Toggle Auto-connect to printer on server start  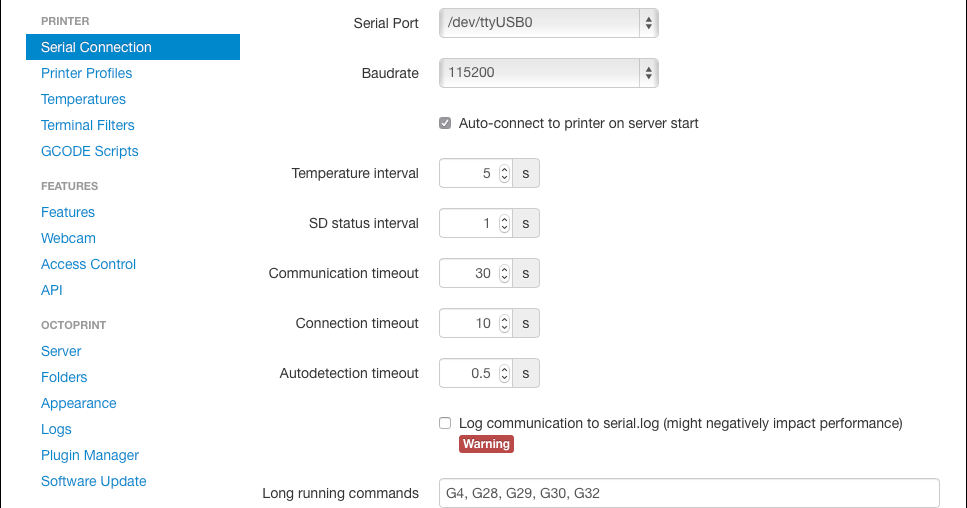[x=445, y=123]
